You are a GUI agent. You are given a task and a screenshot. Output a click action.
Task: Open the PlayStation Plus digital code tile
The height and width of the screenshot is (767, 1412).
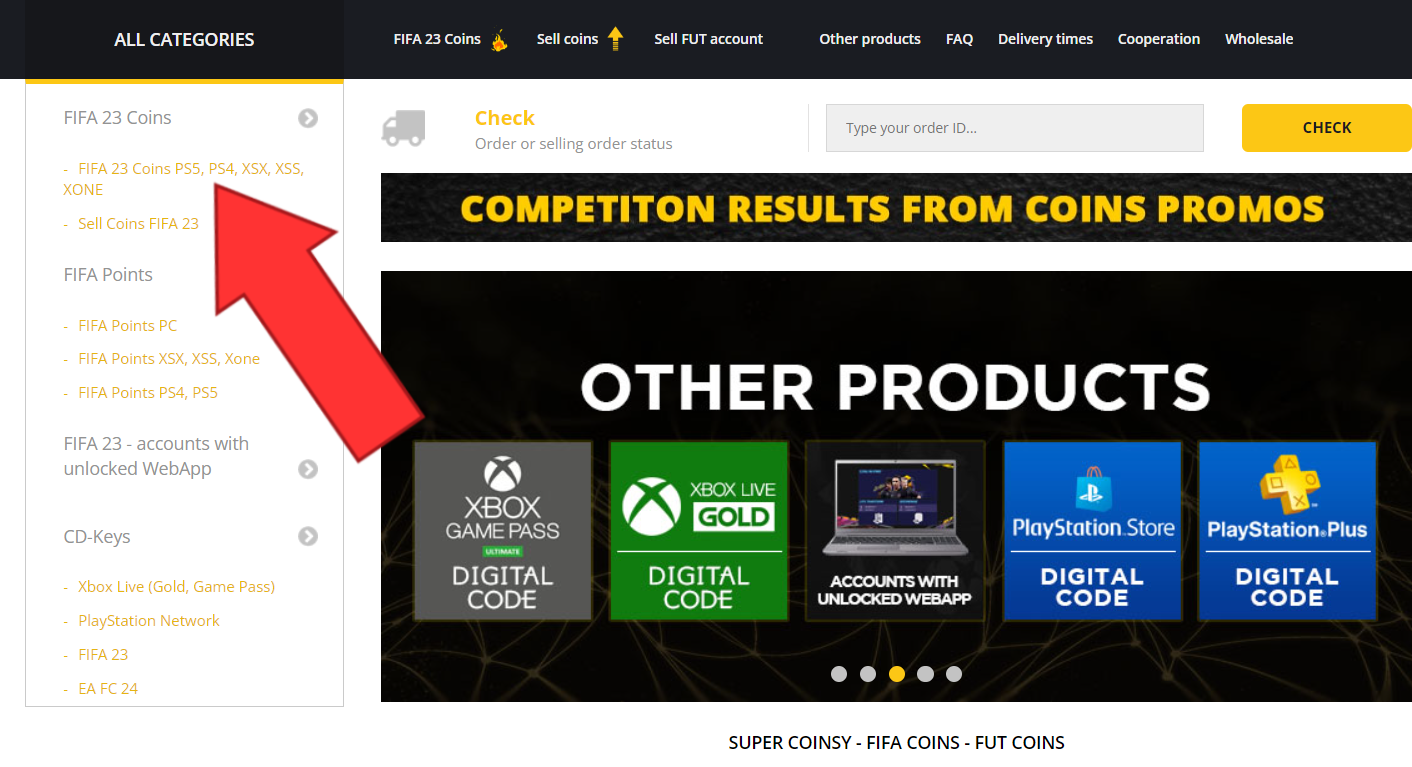coord(1287,531)
